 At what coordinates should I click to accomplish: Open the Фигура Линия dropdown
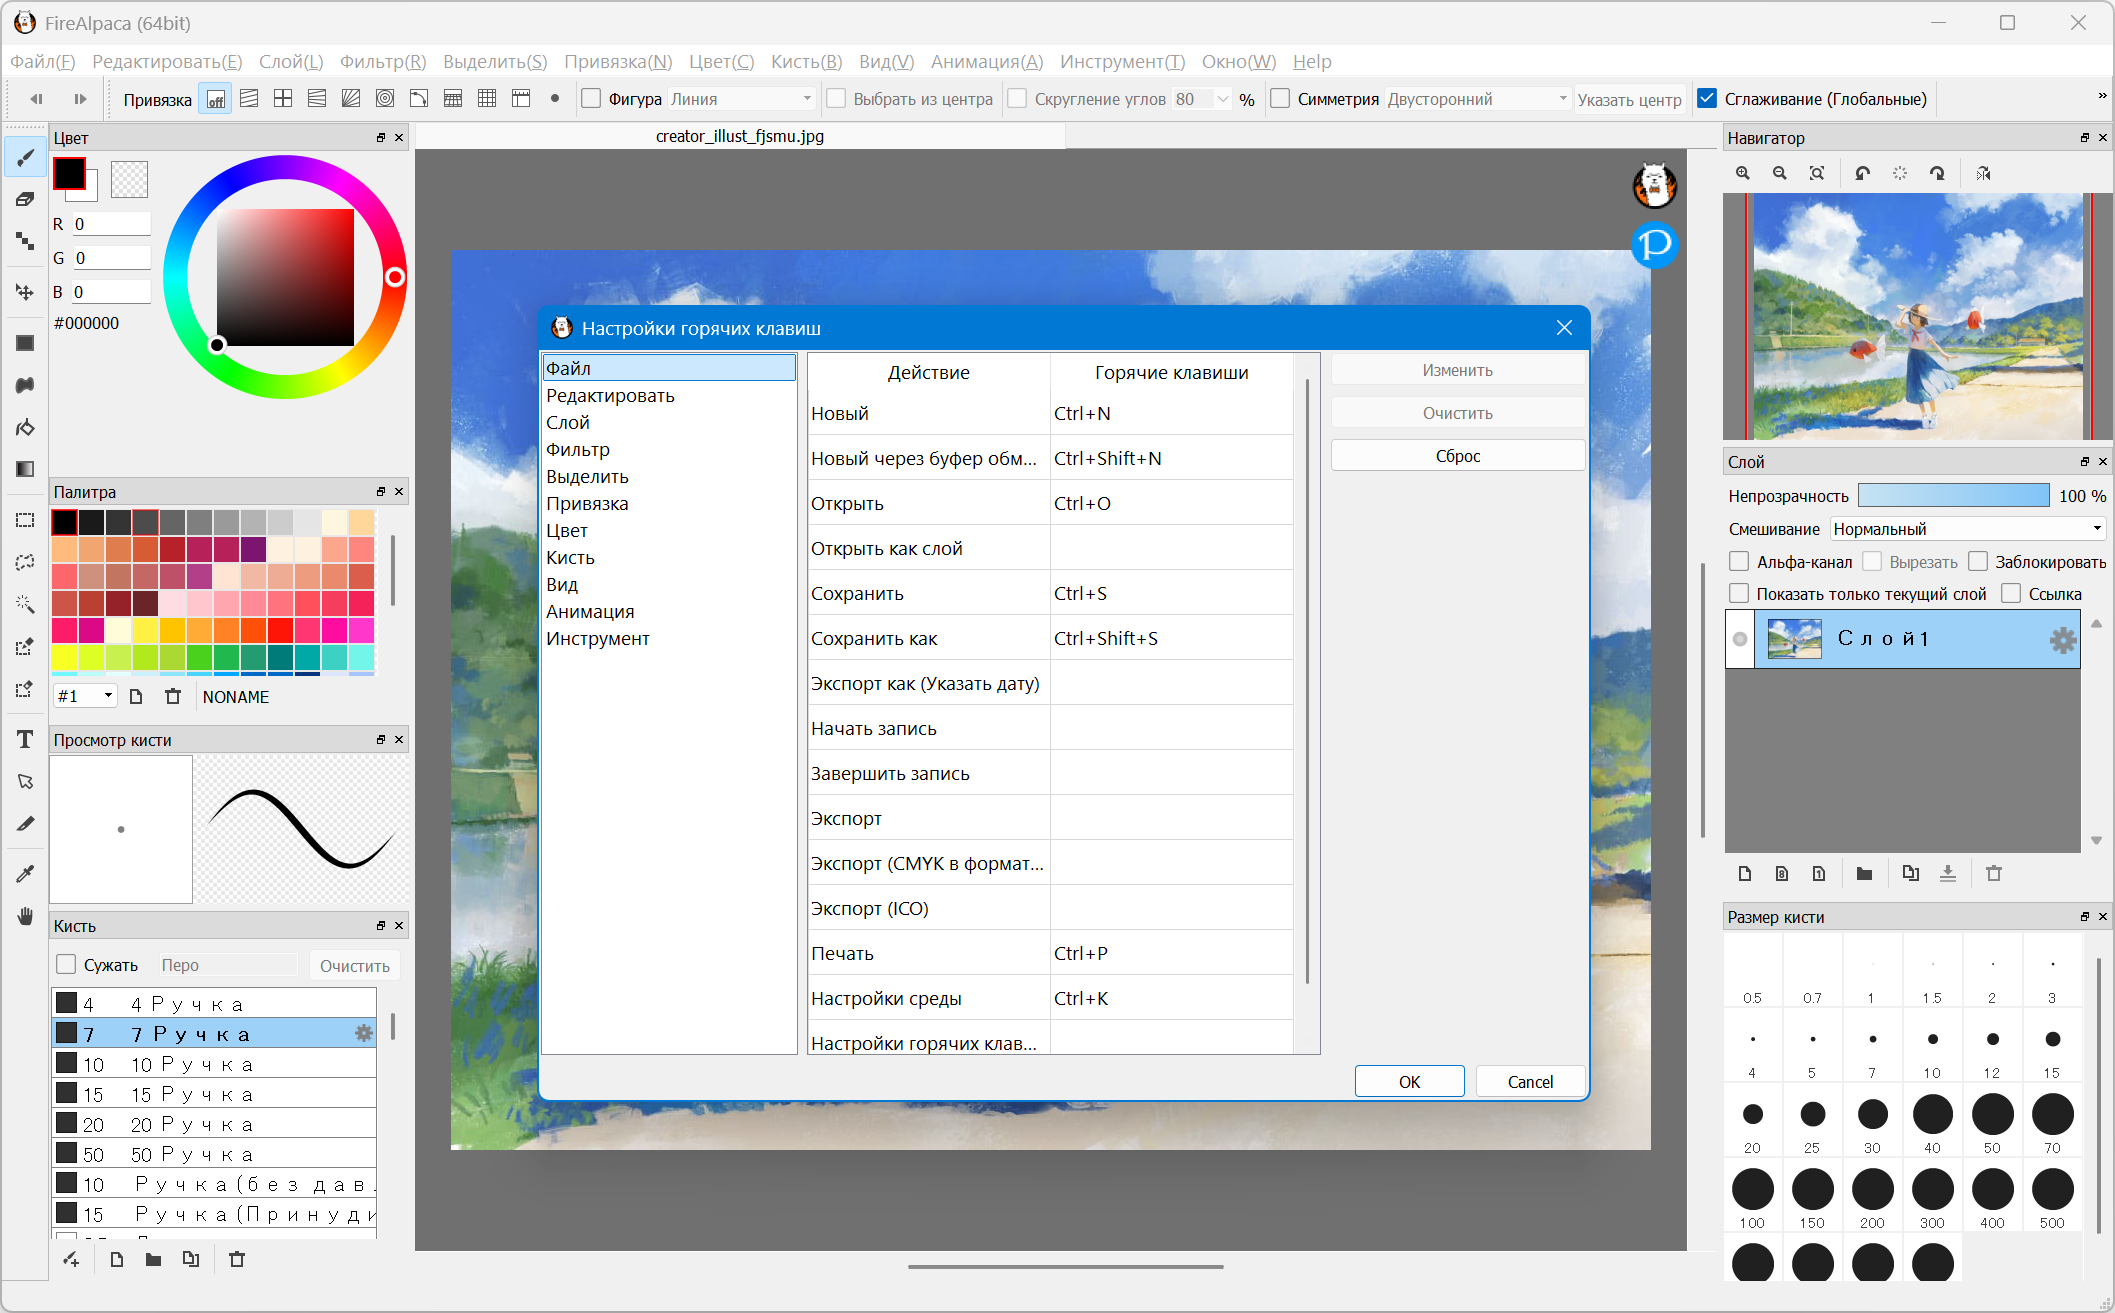(x=740, y=99)
